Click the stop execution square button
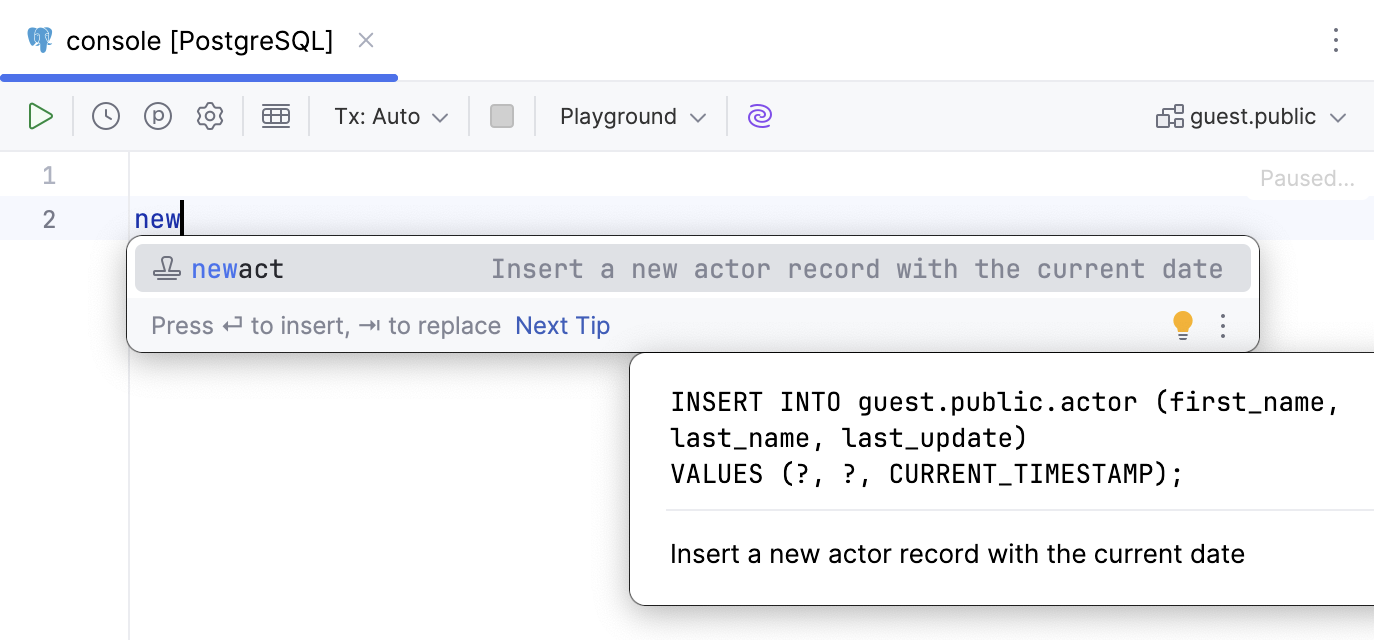This screenshot has height=640, width=1374. coord(501,116)
